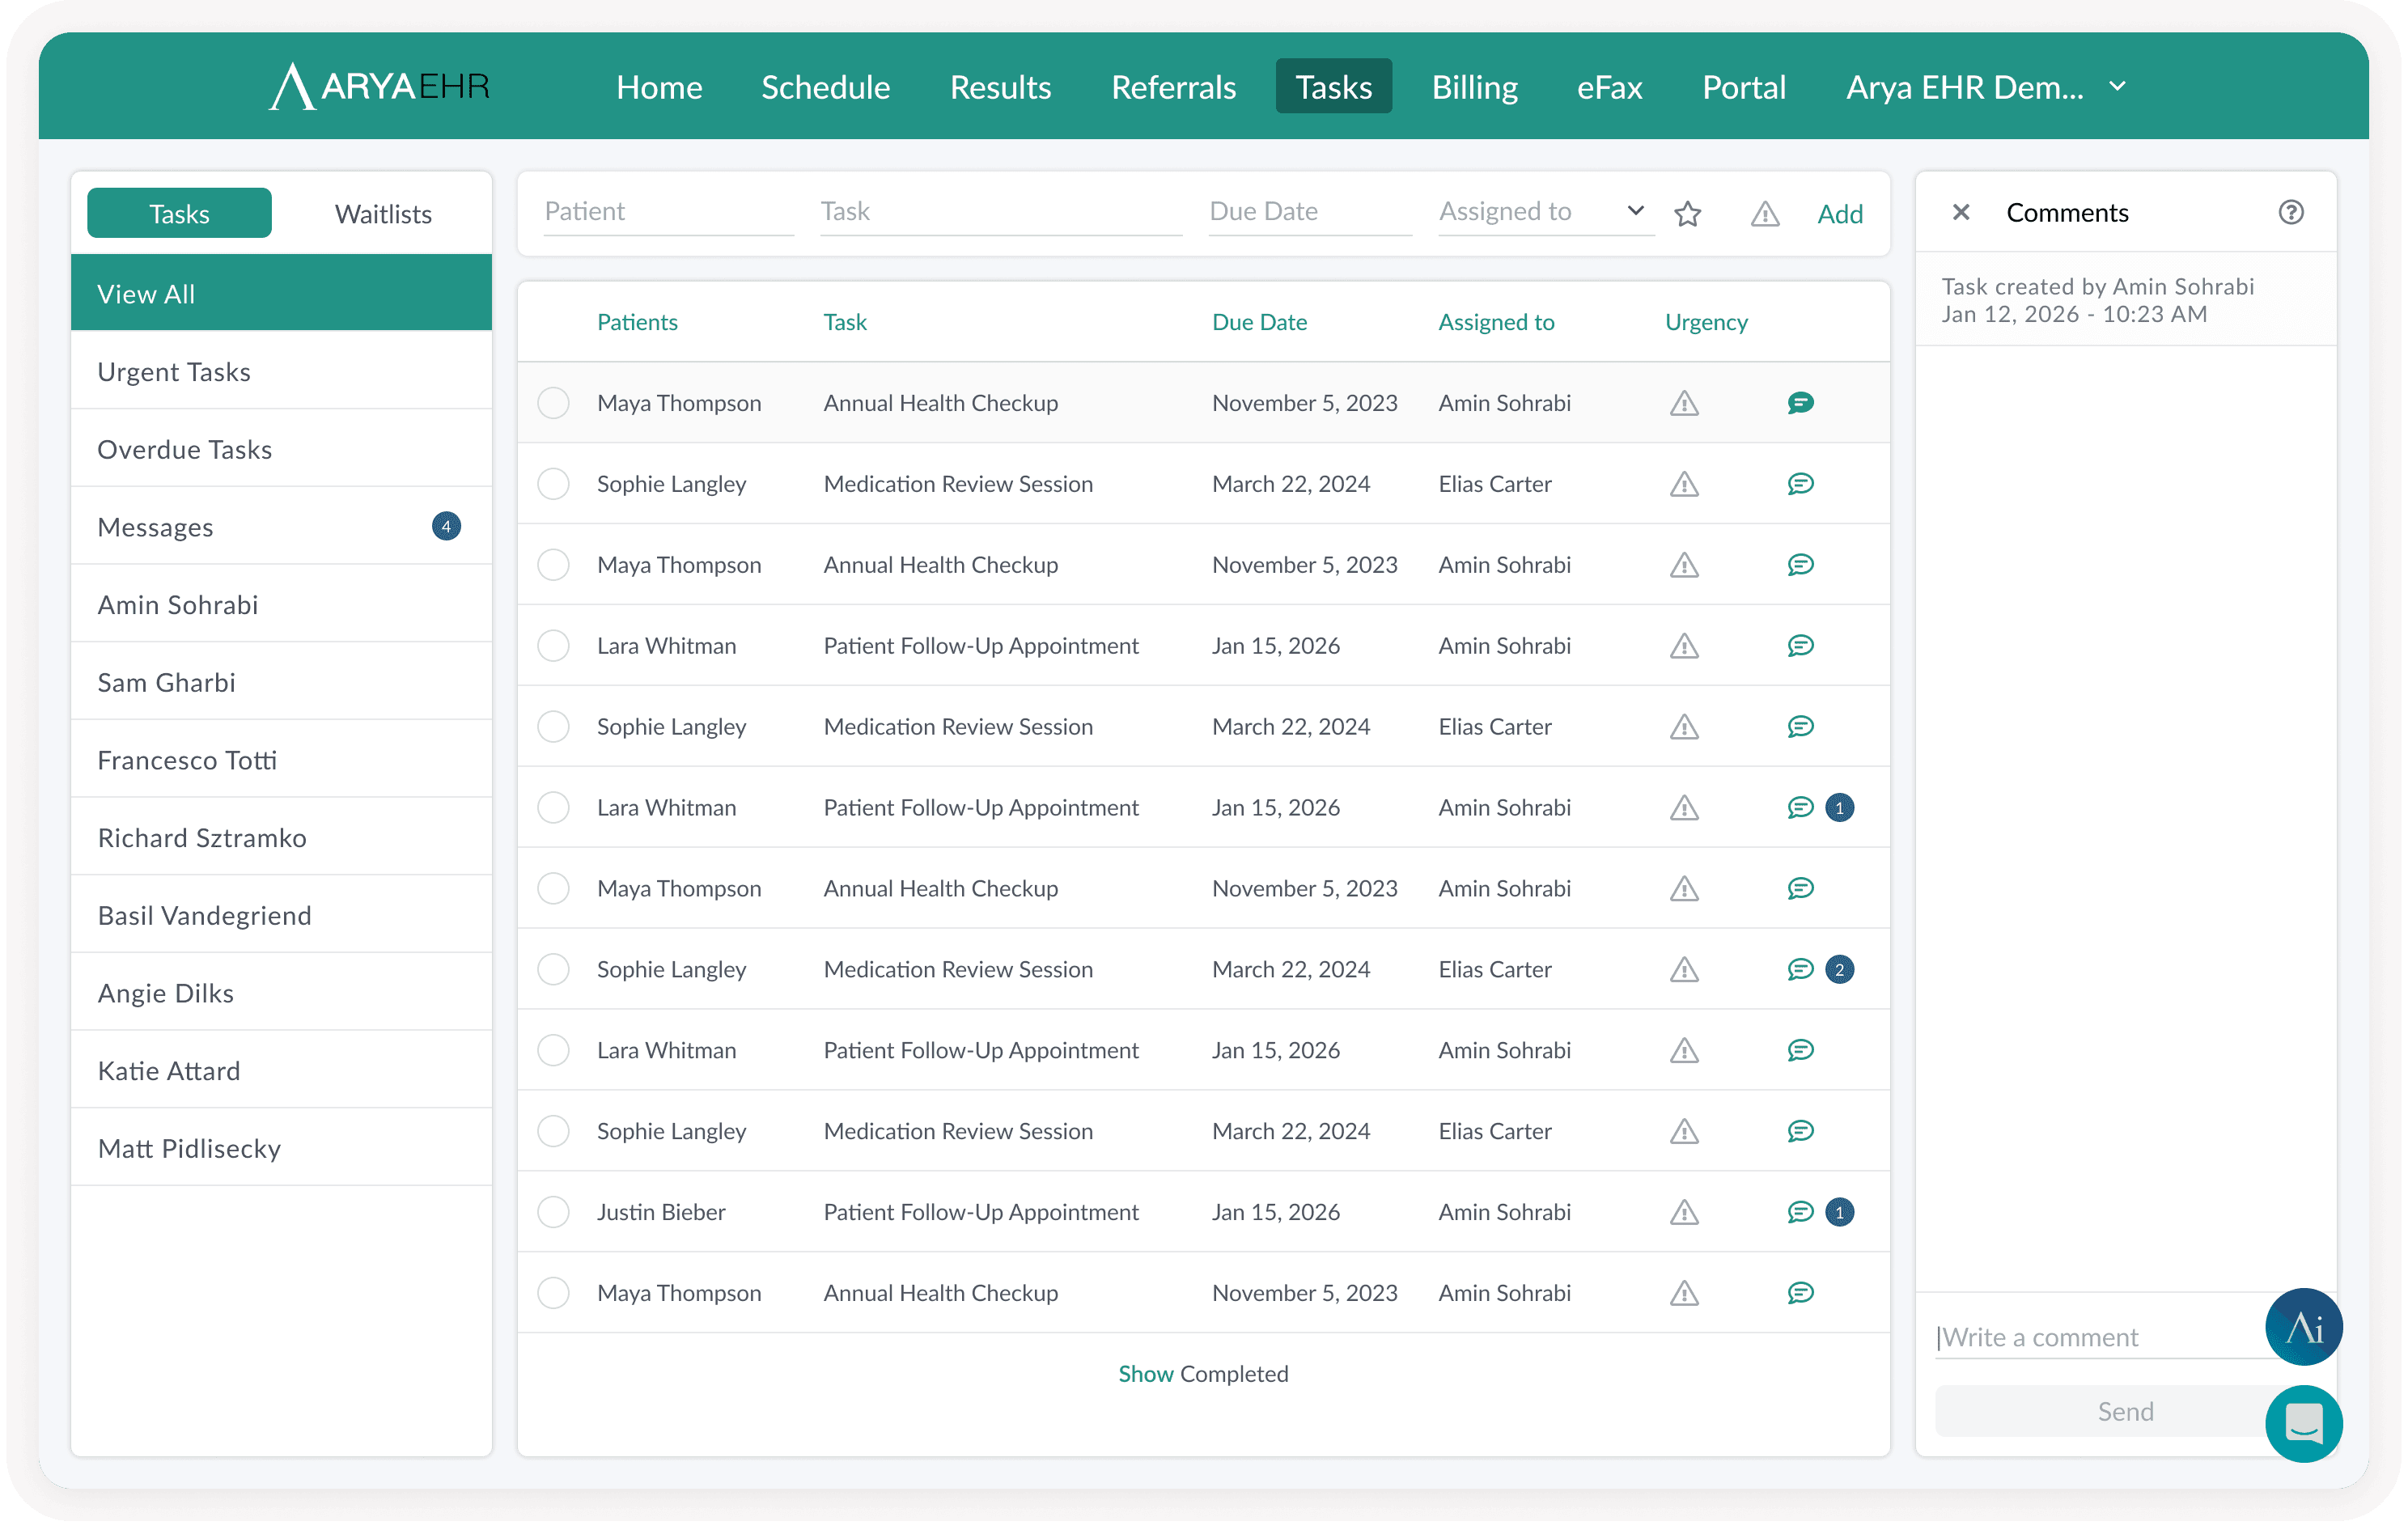The image size is (2408, 1534).
Task: Expand the Arya EHR Dem... account menu
Action: coord(1985,87)
